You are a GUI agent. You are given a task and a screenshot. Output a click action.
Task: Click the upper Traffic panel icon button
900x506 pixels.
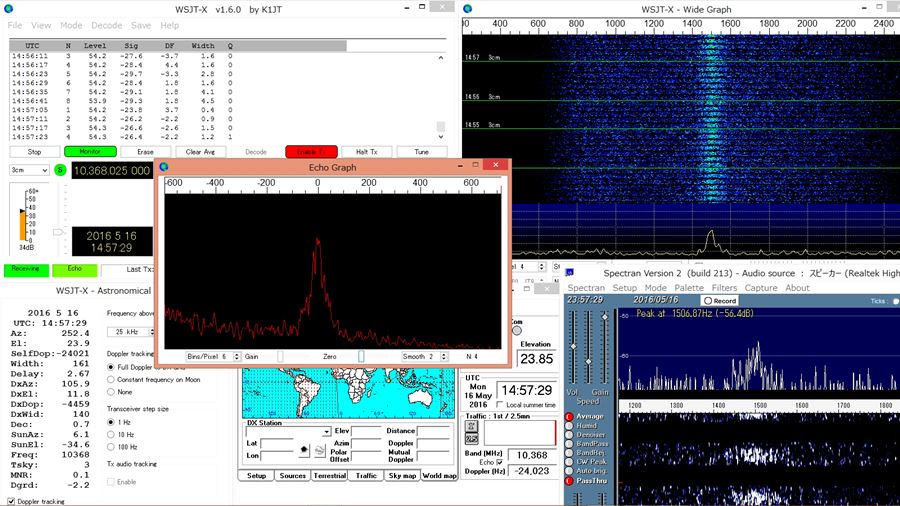(471, 426)
